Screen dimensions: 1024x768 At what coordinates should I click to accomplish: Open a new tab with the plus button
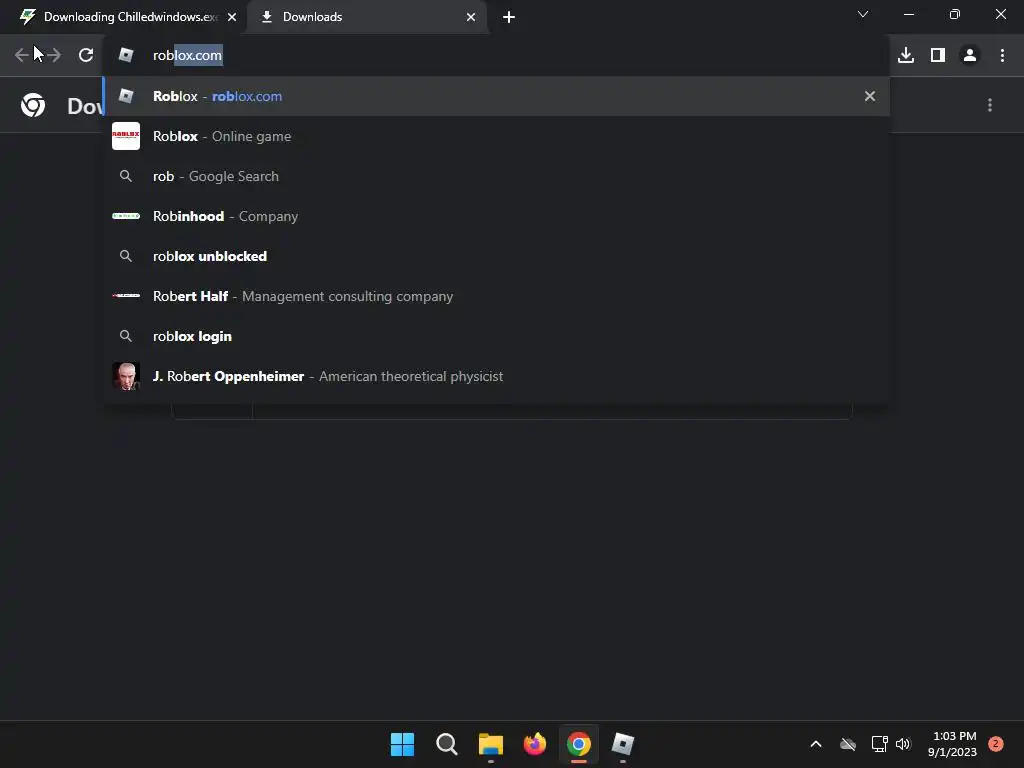(509, 17)
